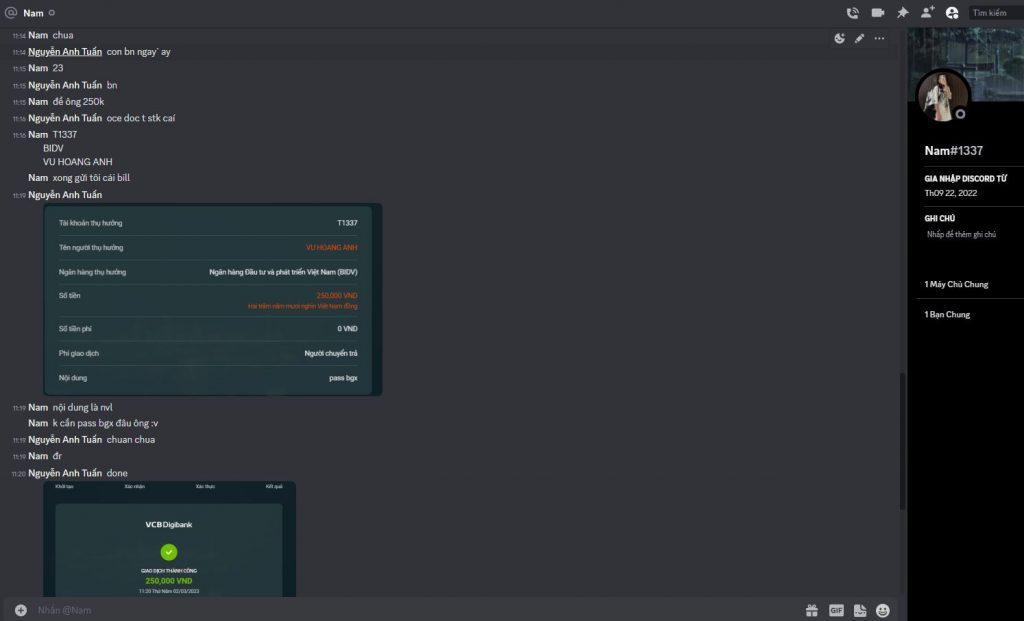Click the message input field 'Nhắn @Nam'
Screen dimensions: 1024x621
(400, 610)
